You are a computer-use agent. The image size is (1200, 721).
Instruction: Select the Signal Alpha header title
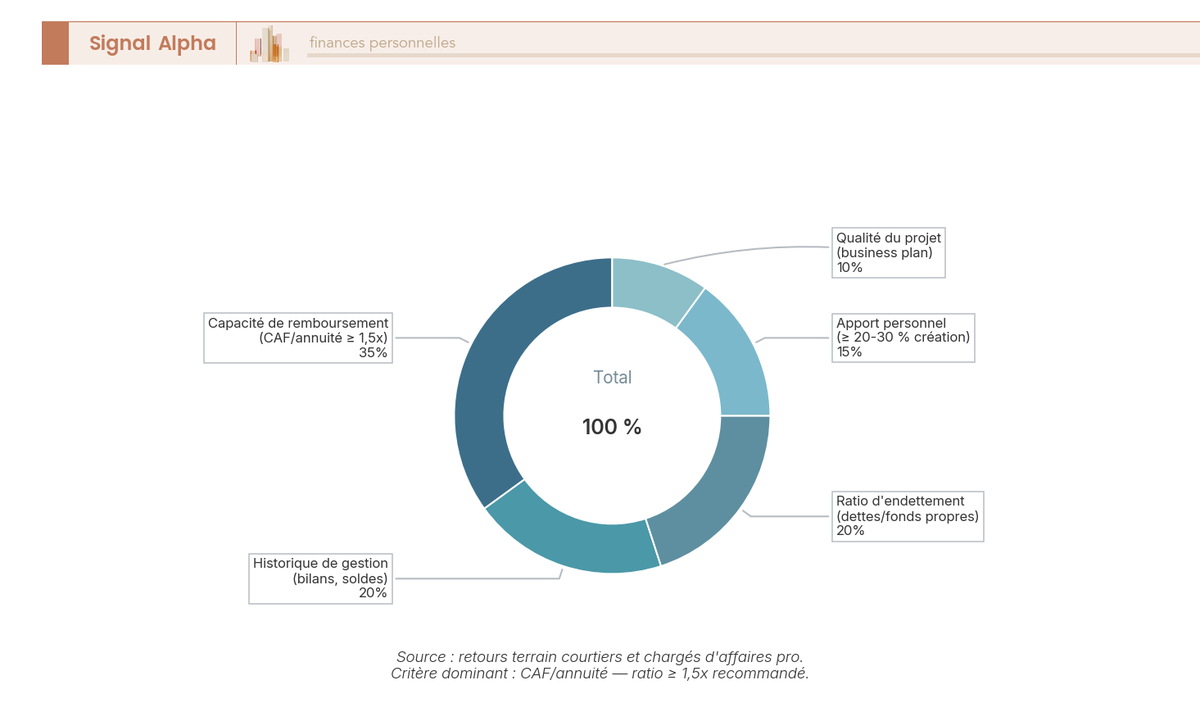click(x=152, y=43)
